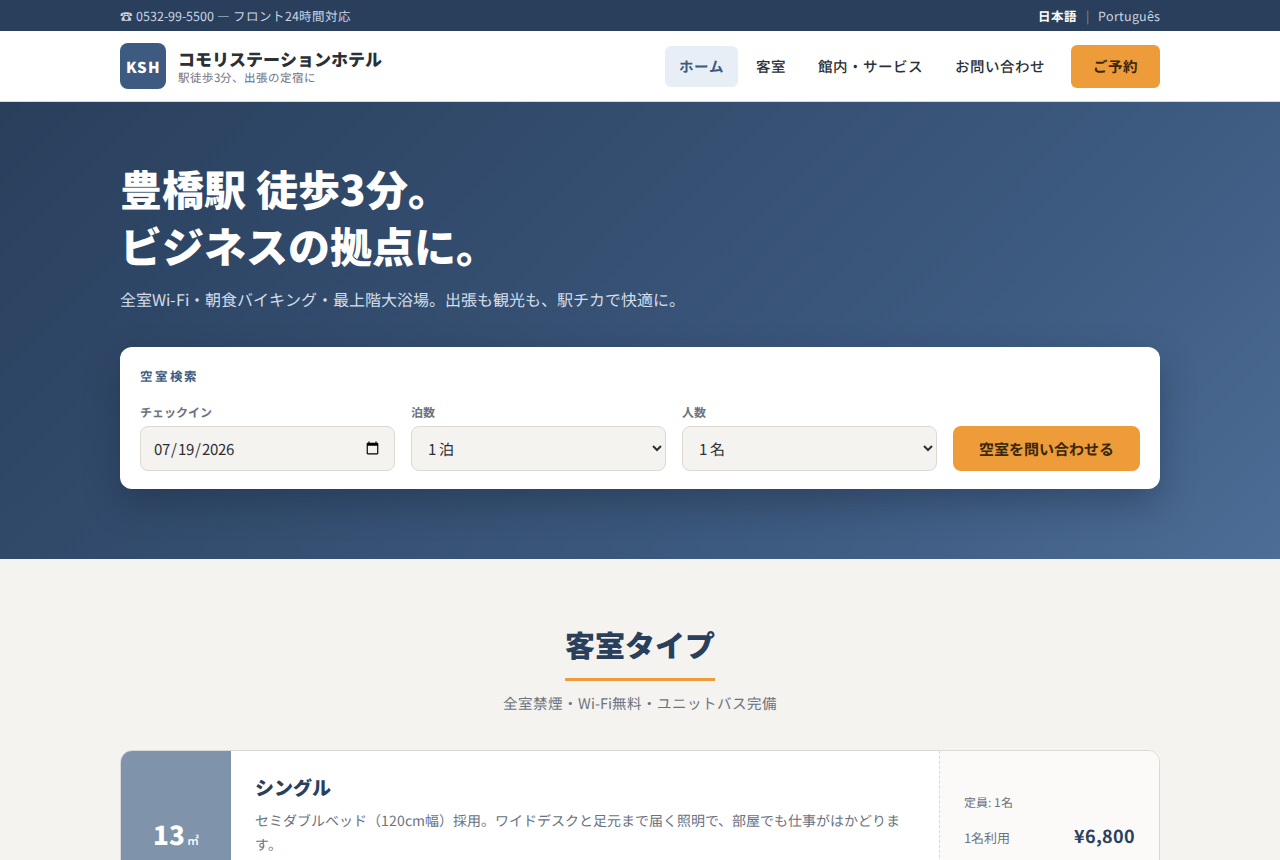Go to the ホーム nav tab
The image size is (1280, 860).
(701, 67)
